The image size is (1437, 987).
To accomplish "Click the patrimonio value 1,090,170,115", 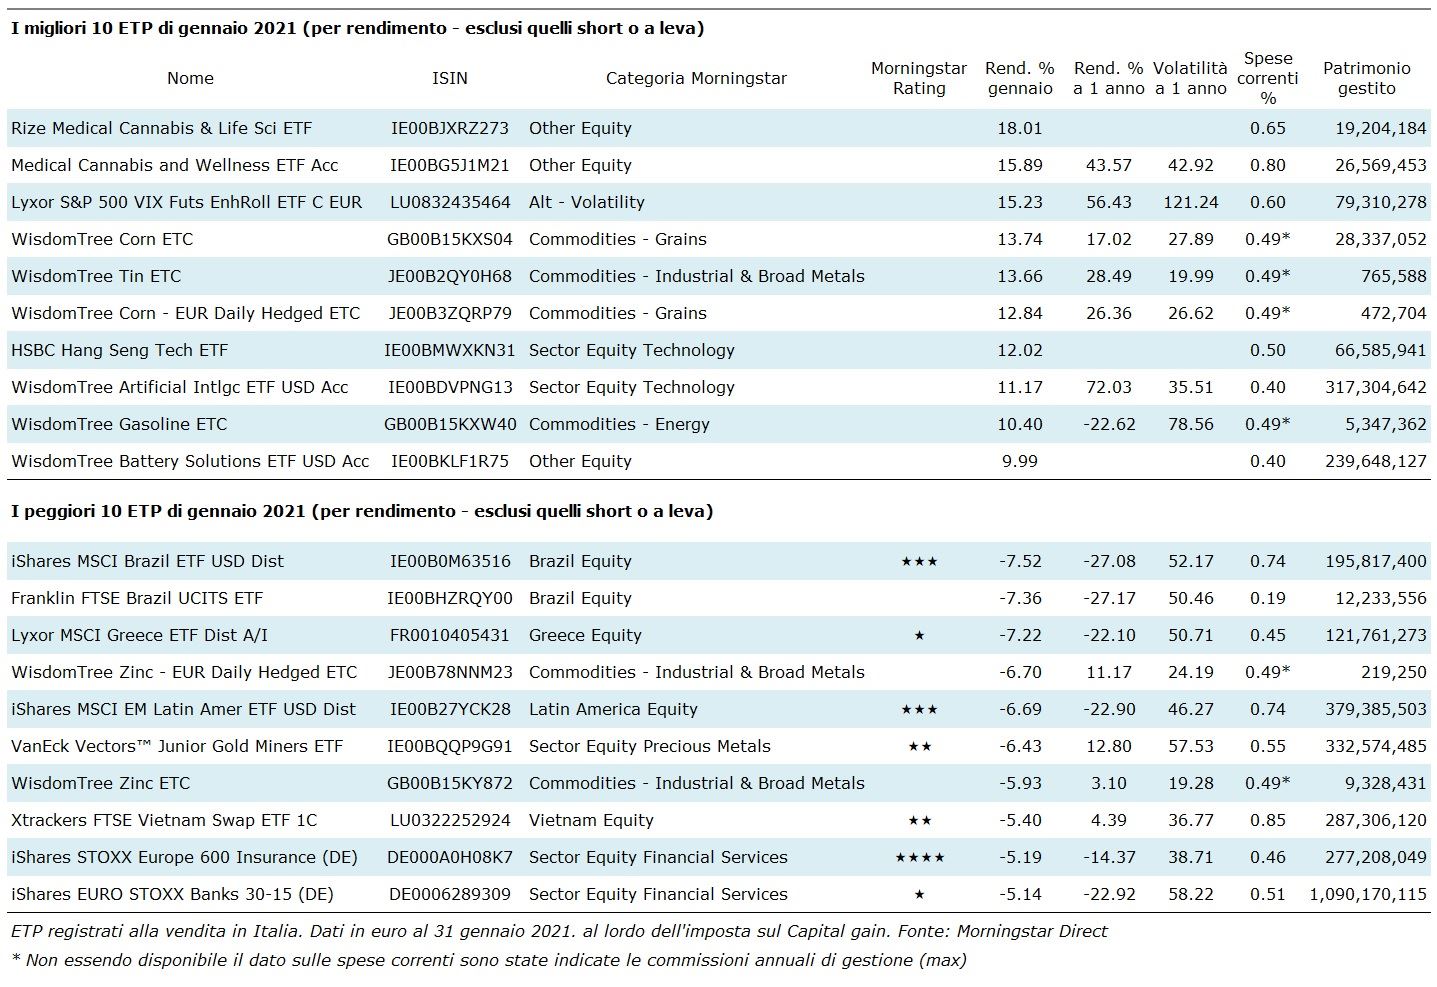I will click(x=1367, y=895).
